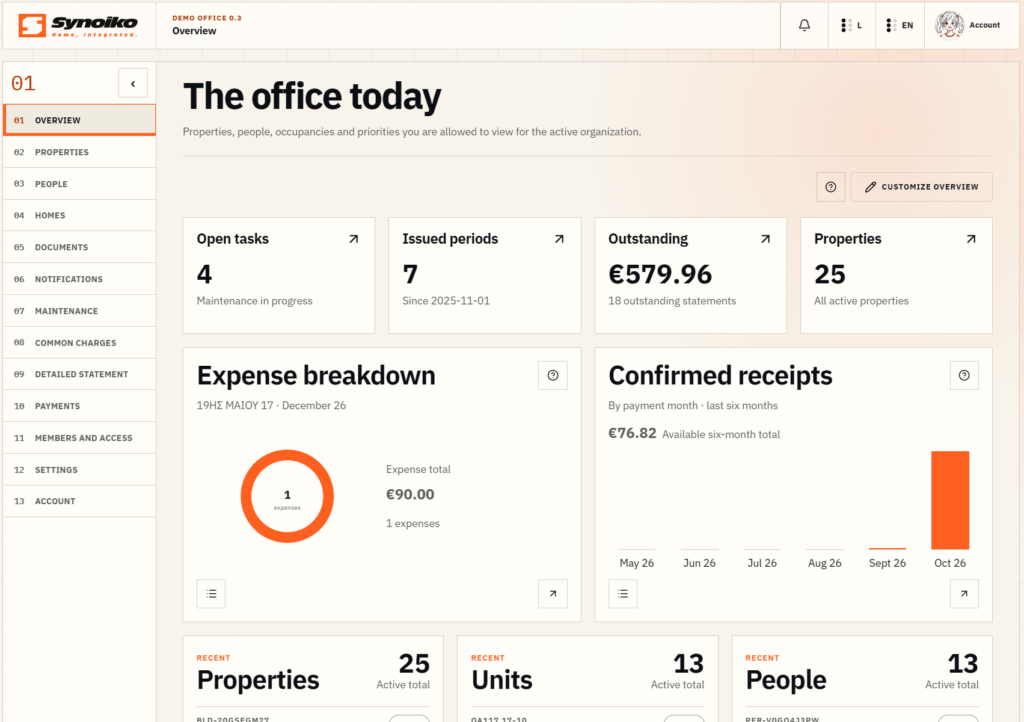Click the Customize Overview button
Screen dimensions: 1024x722
tap(921, 187)
